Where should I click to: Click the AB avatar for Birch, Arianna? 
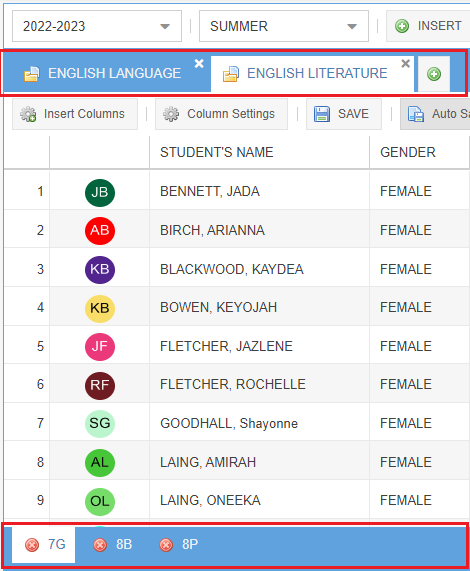pyautogui.click(x=100, y=231)
